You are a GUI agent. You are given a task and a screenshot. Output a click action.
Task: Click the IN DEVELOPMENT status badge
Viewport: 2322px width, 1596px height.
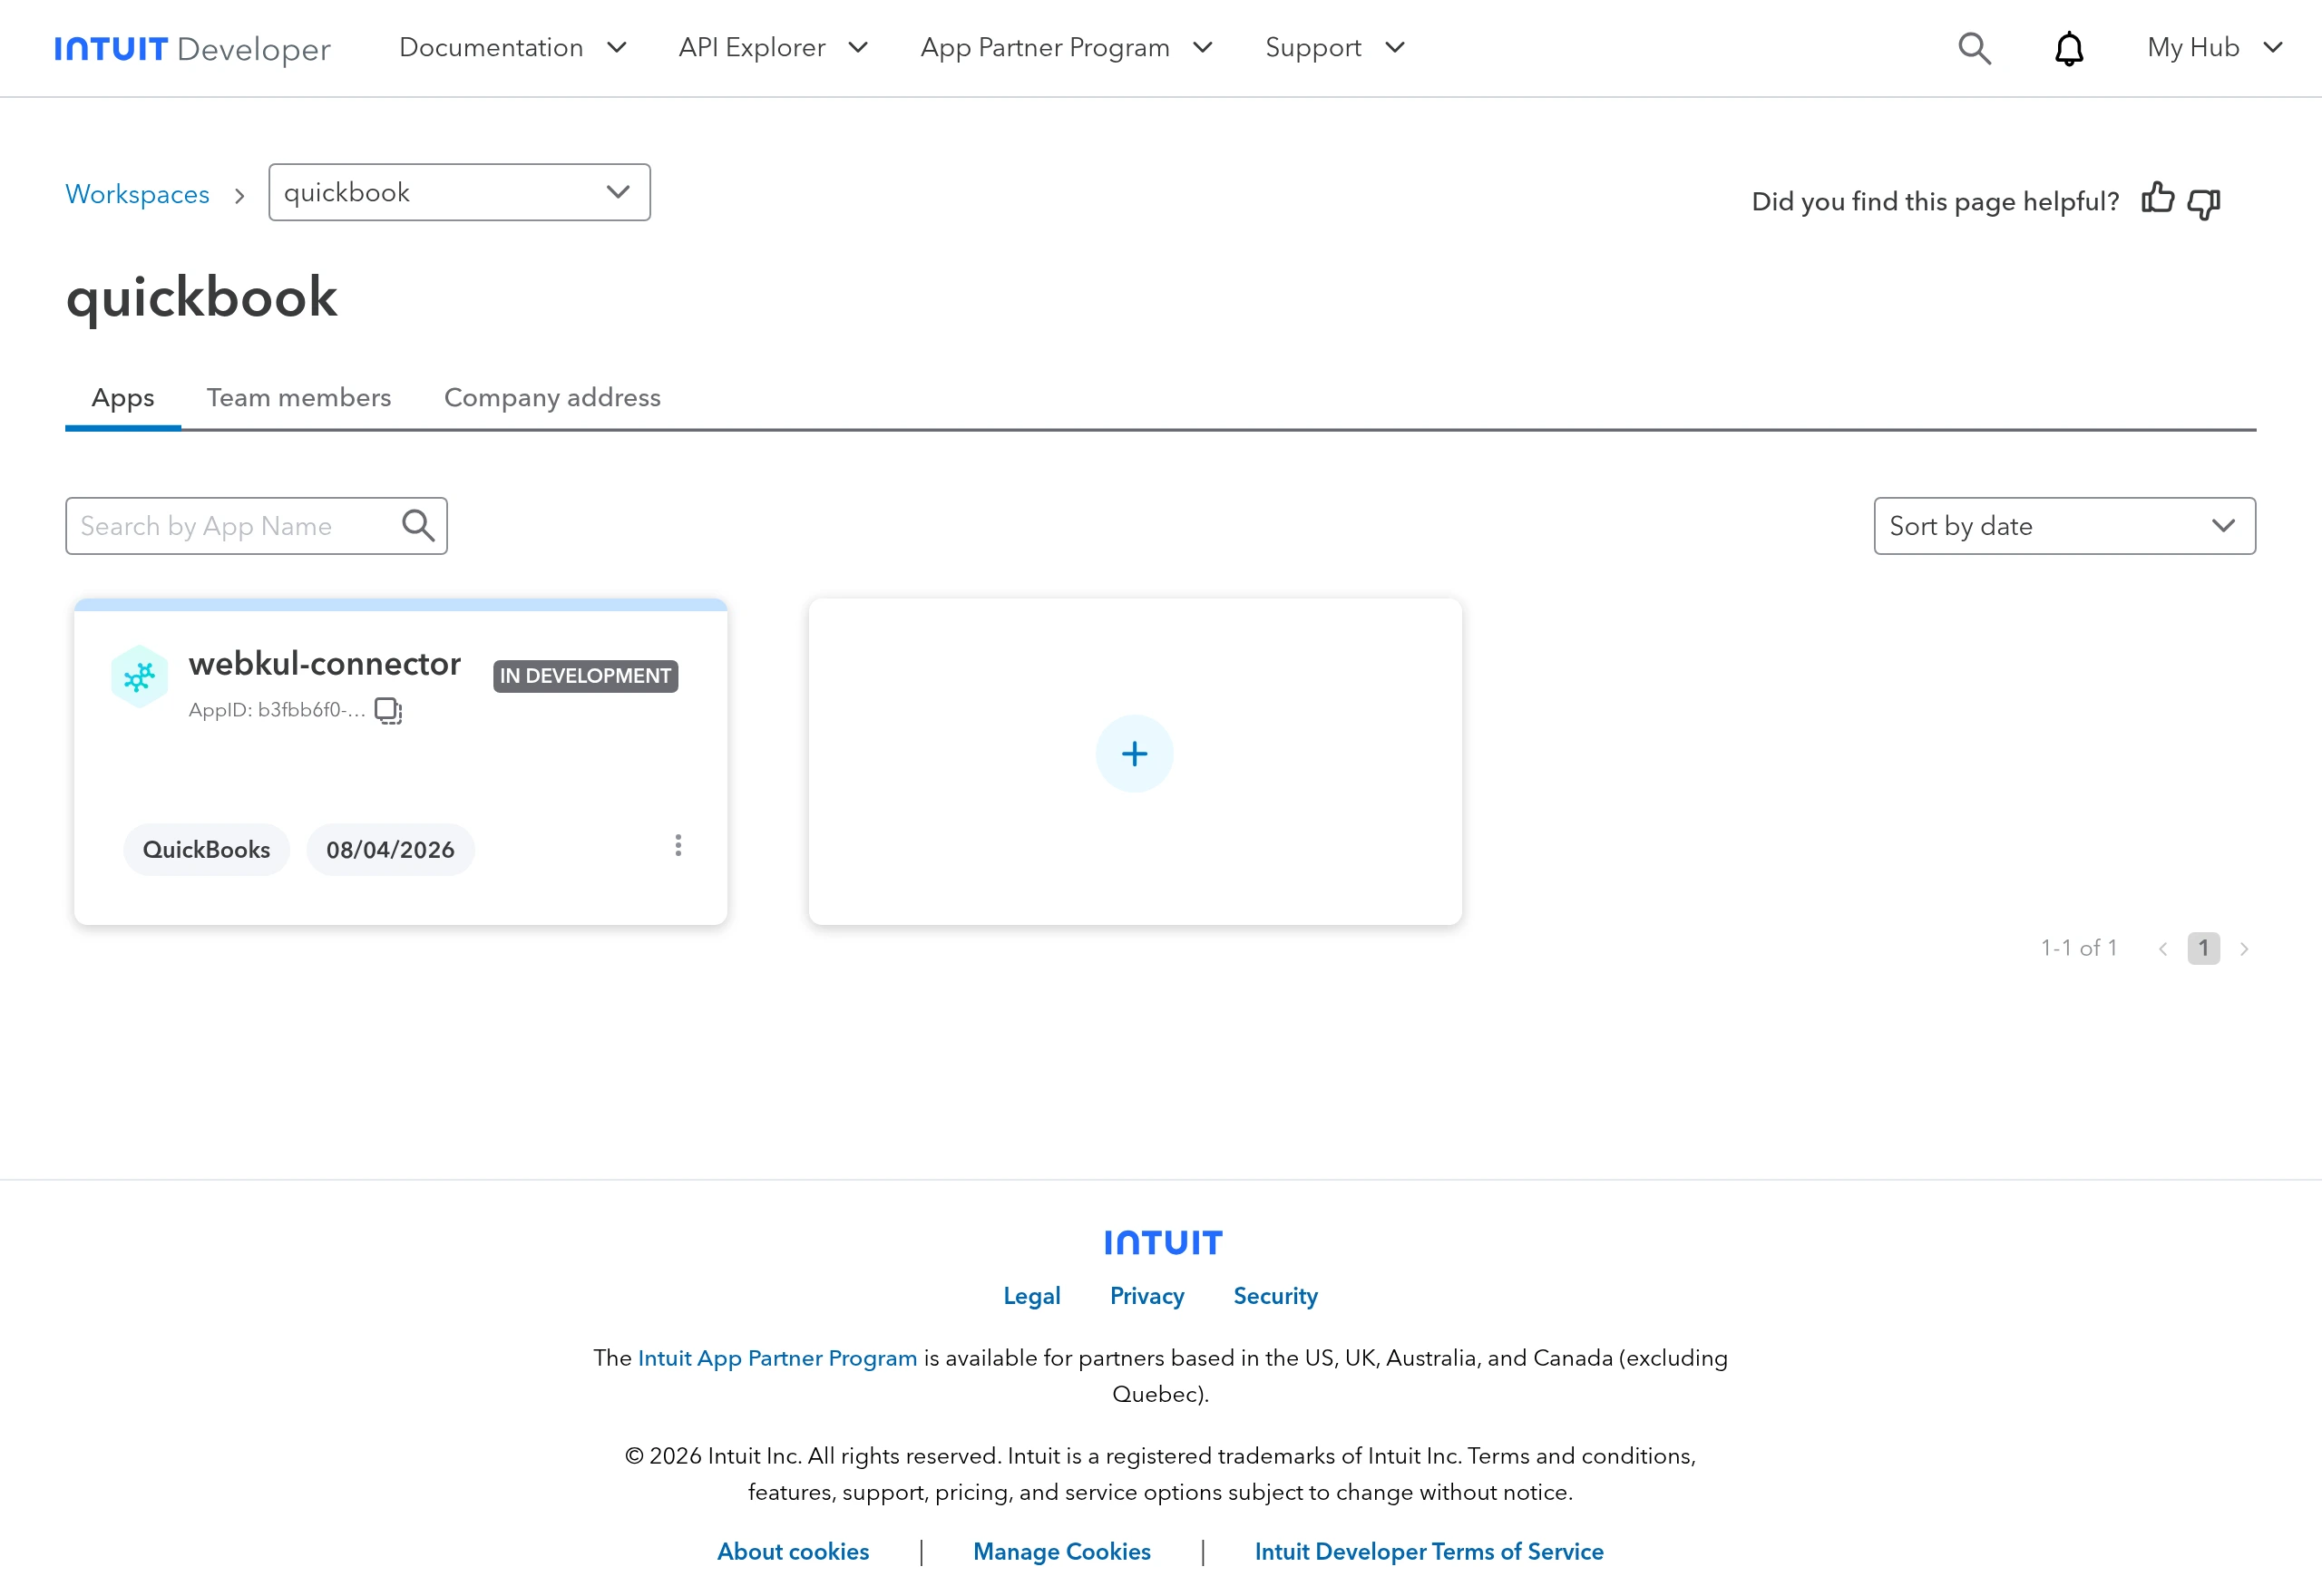(585, 676)
